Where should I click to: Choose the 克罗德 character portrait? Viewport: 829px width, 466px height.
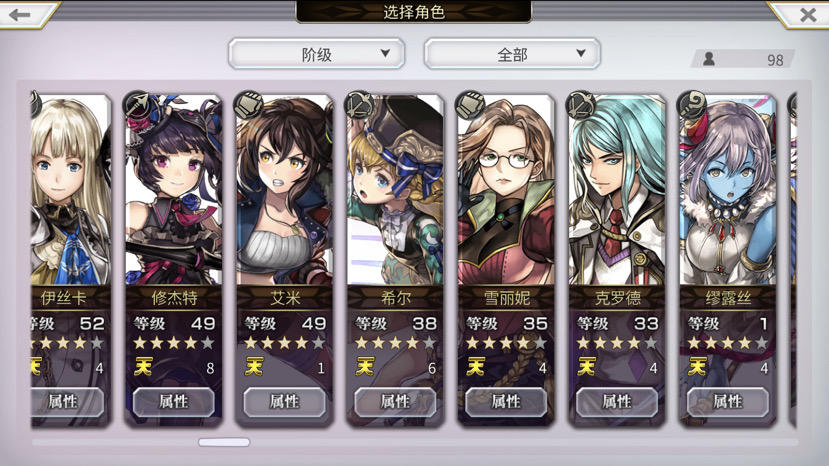point(617,190)
